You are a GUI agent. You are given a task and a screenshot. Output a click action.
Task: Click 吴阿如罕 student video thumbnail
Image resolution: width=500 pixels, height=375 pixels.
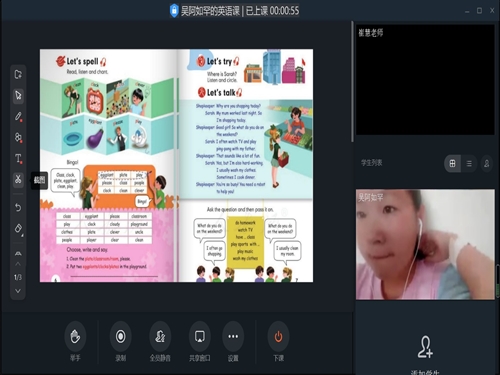point(425,244)
